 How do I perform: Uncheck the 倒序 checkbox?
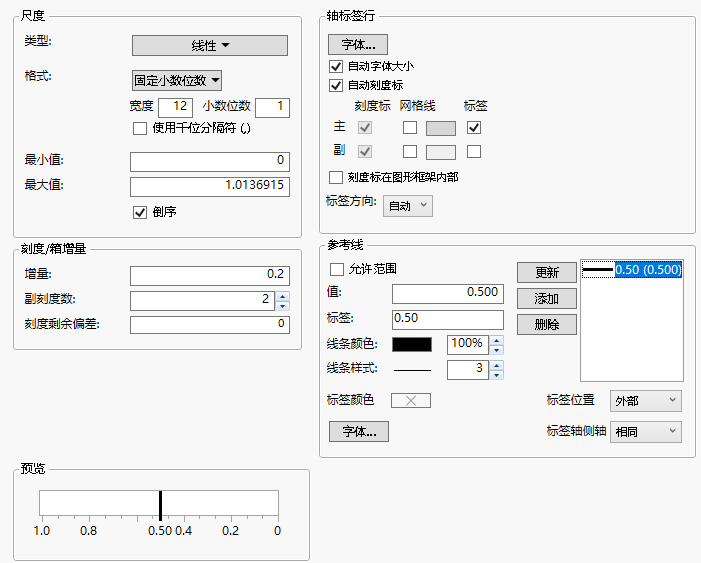[140, 212]
